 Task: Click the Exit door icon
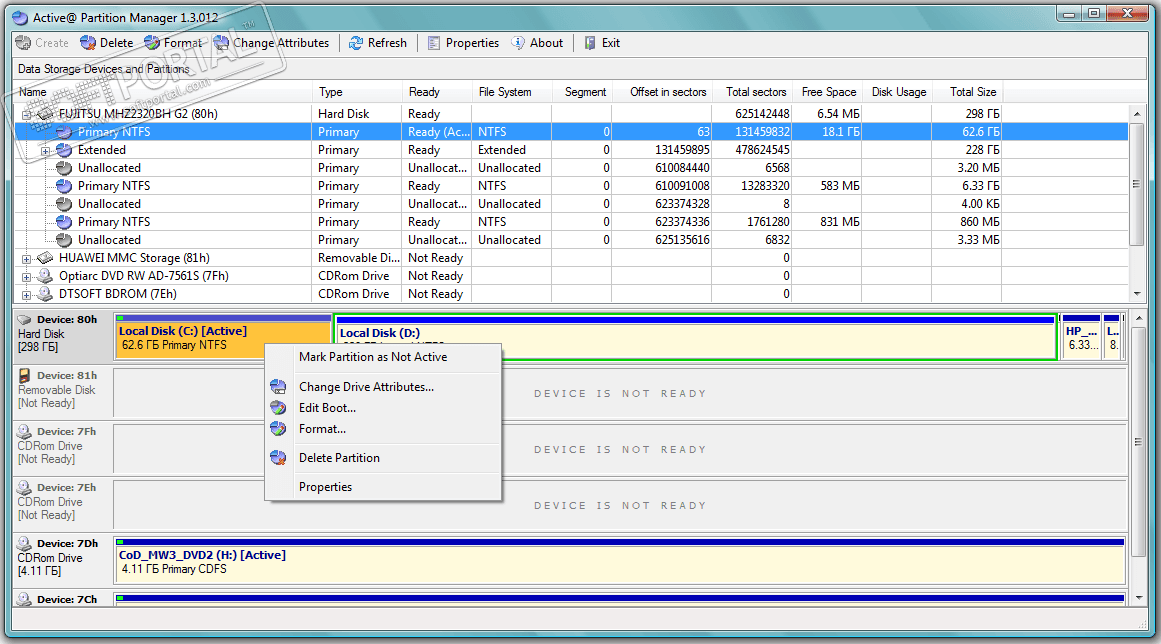point(590,43)
